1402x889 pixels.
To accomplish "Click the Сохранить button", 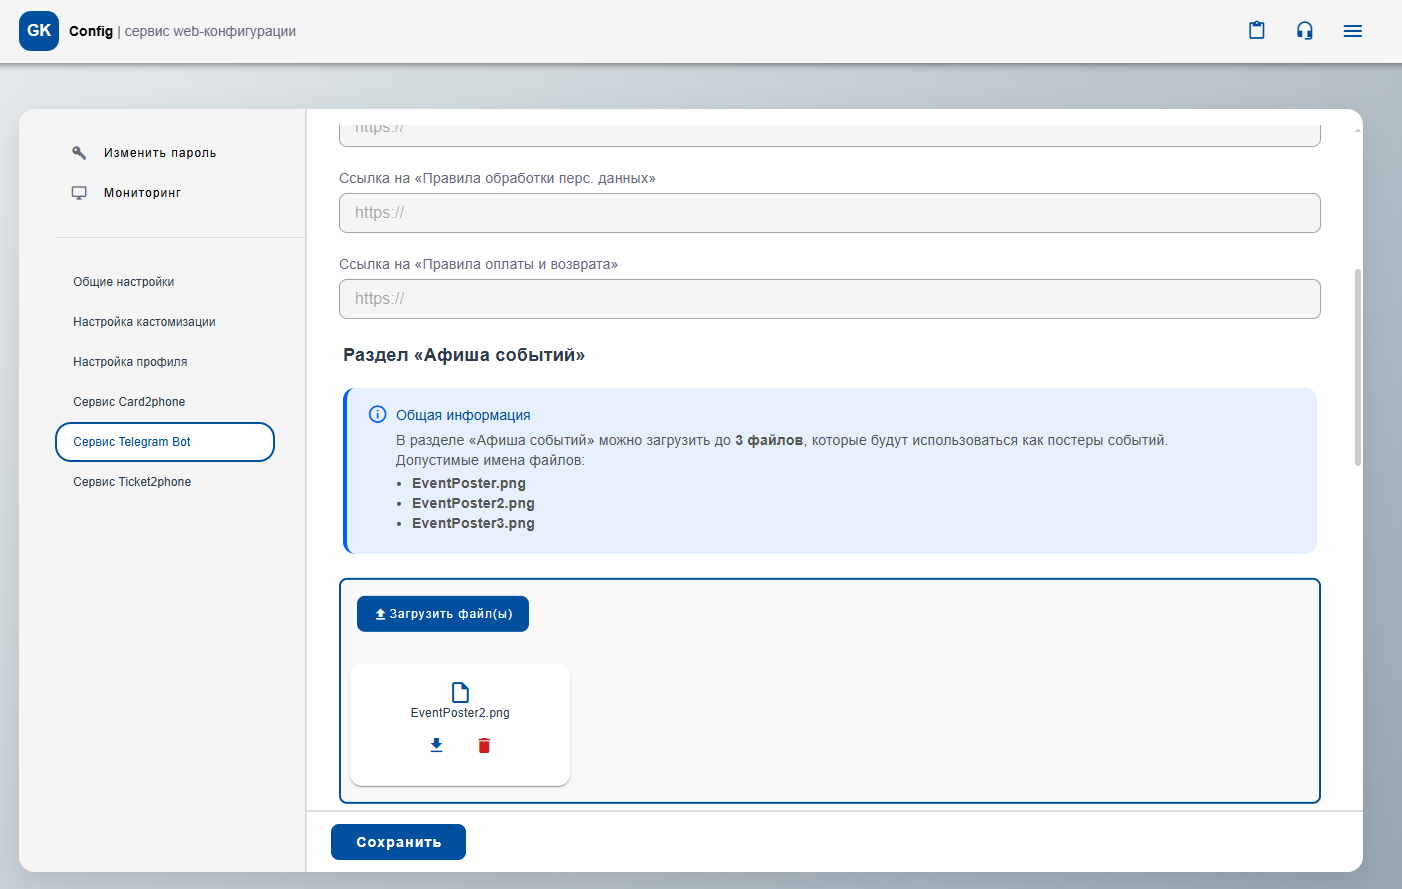I will point(398,842).
